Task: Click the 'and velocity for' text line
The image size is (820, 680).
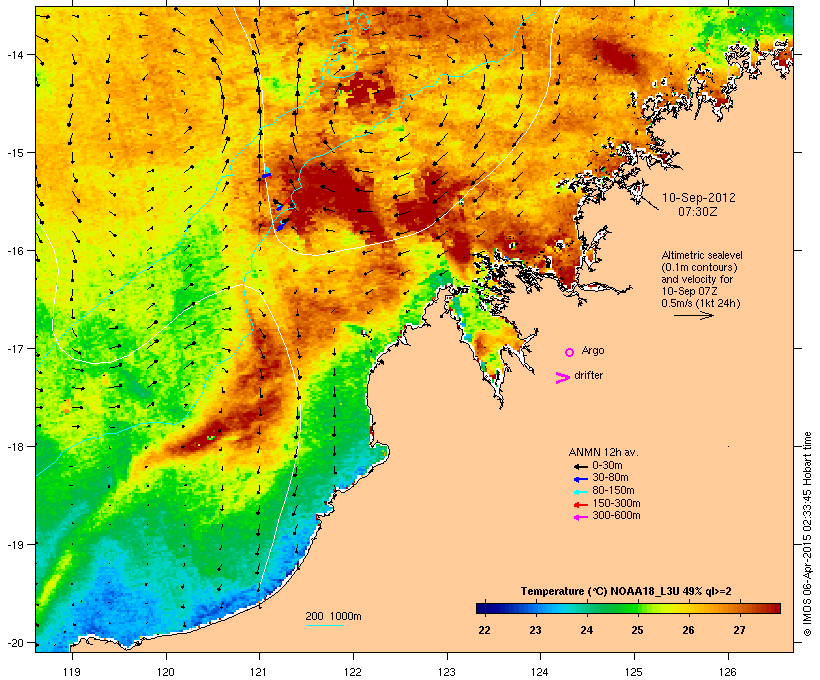Action: point(697,279)
